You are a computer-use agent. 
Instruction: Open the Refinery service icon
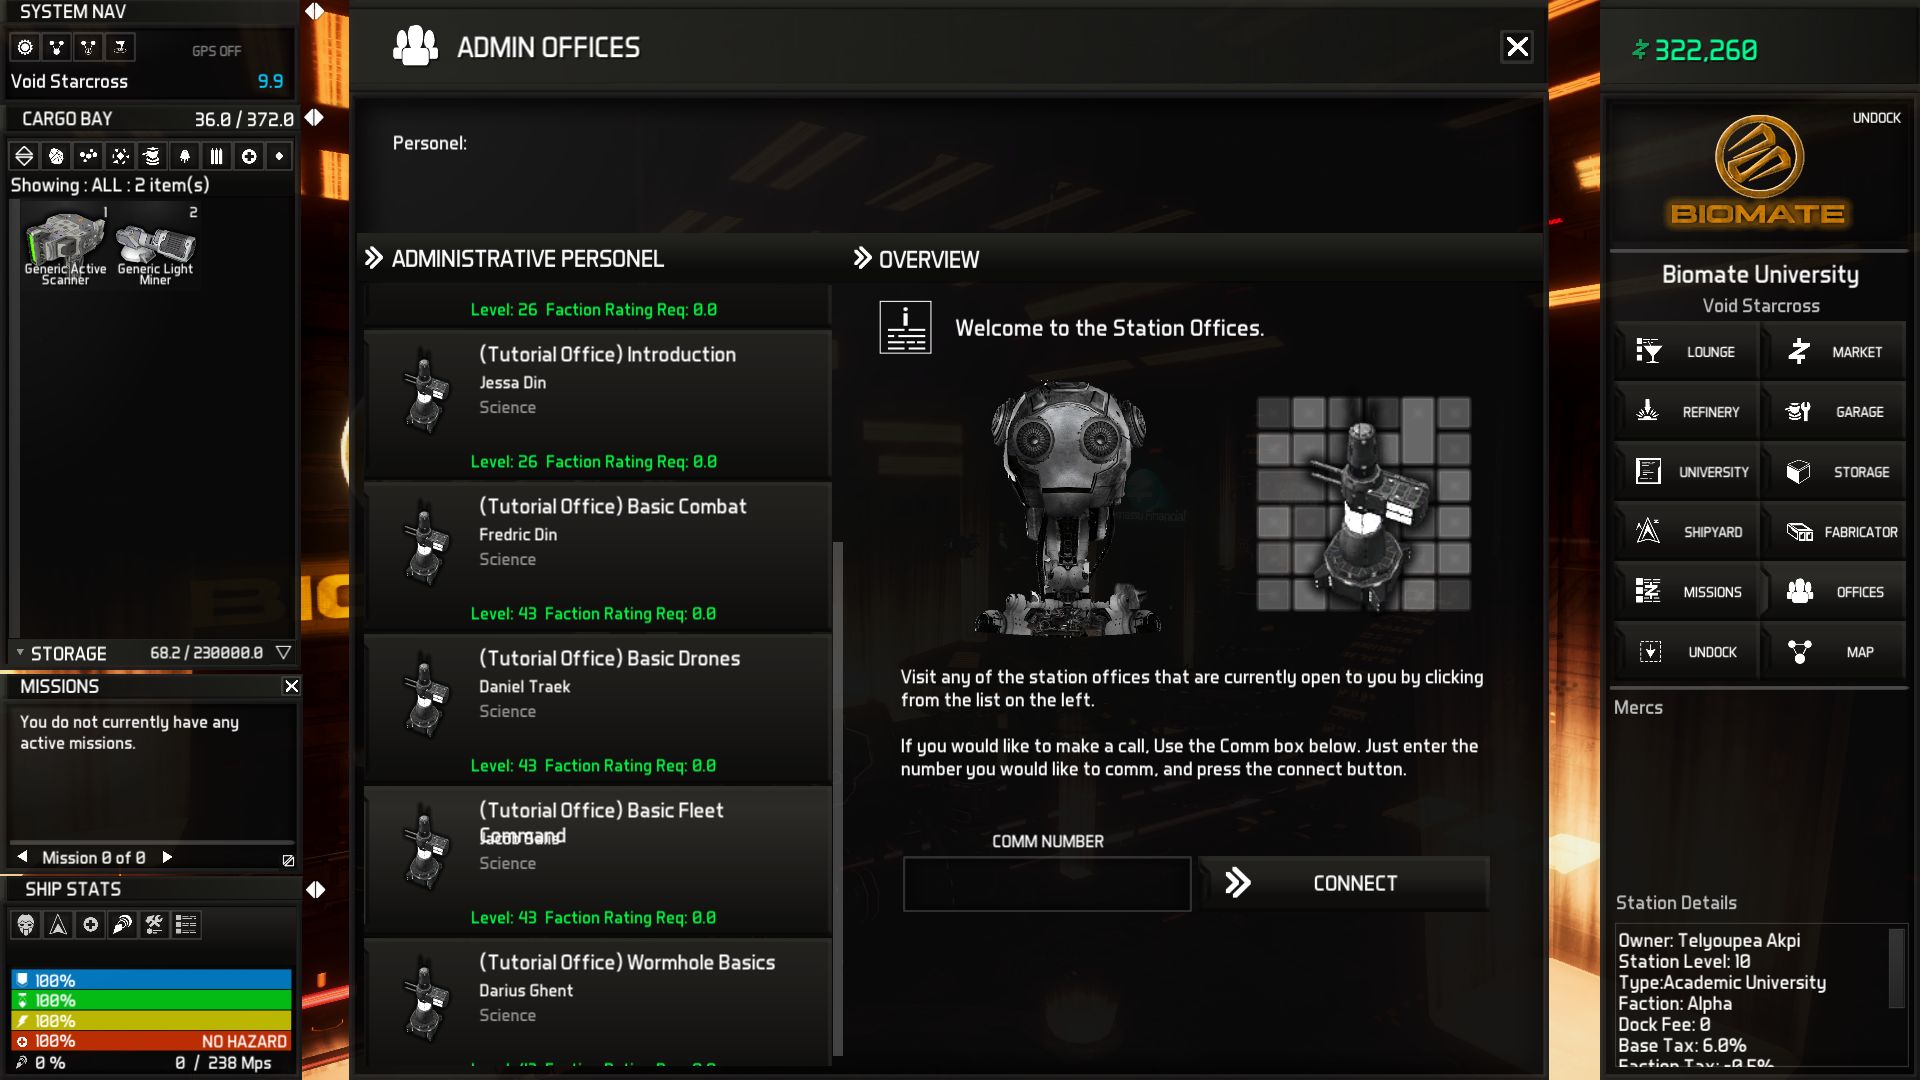click(x=1648, y=412)
